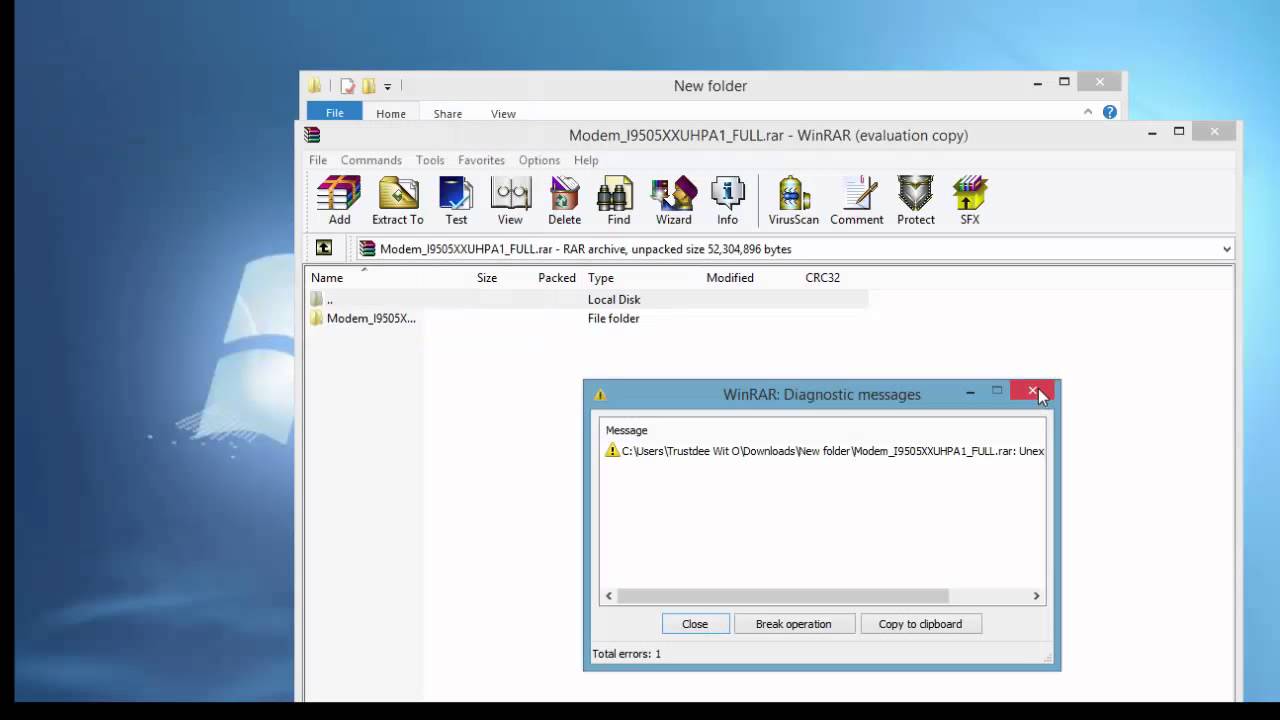Run the Test archive tool

[x=456, y=201]
